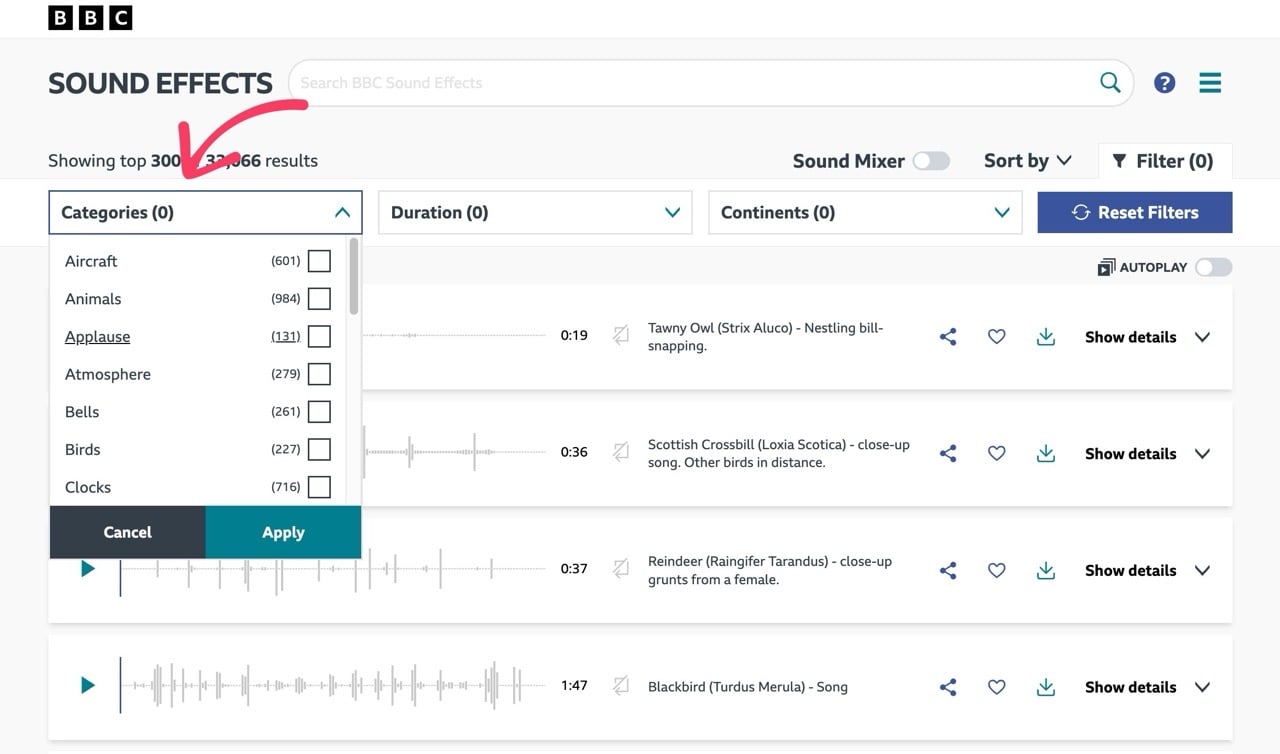Play the Reindeer sound effect
The height and width of the screenshot is (754, 1280).
88,569
